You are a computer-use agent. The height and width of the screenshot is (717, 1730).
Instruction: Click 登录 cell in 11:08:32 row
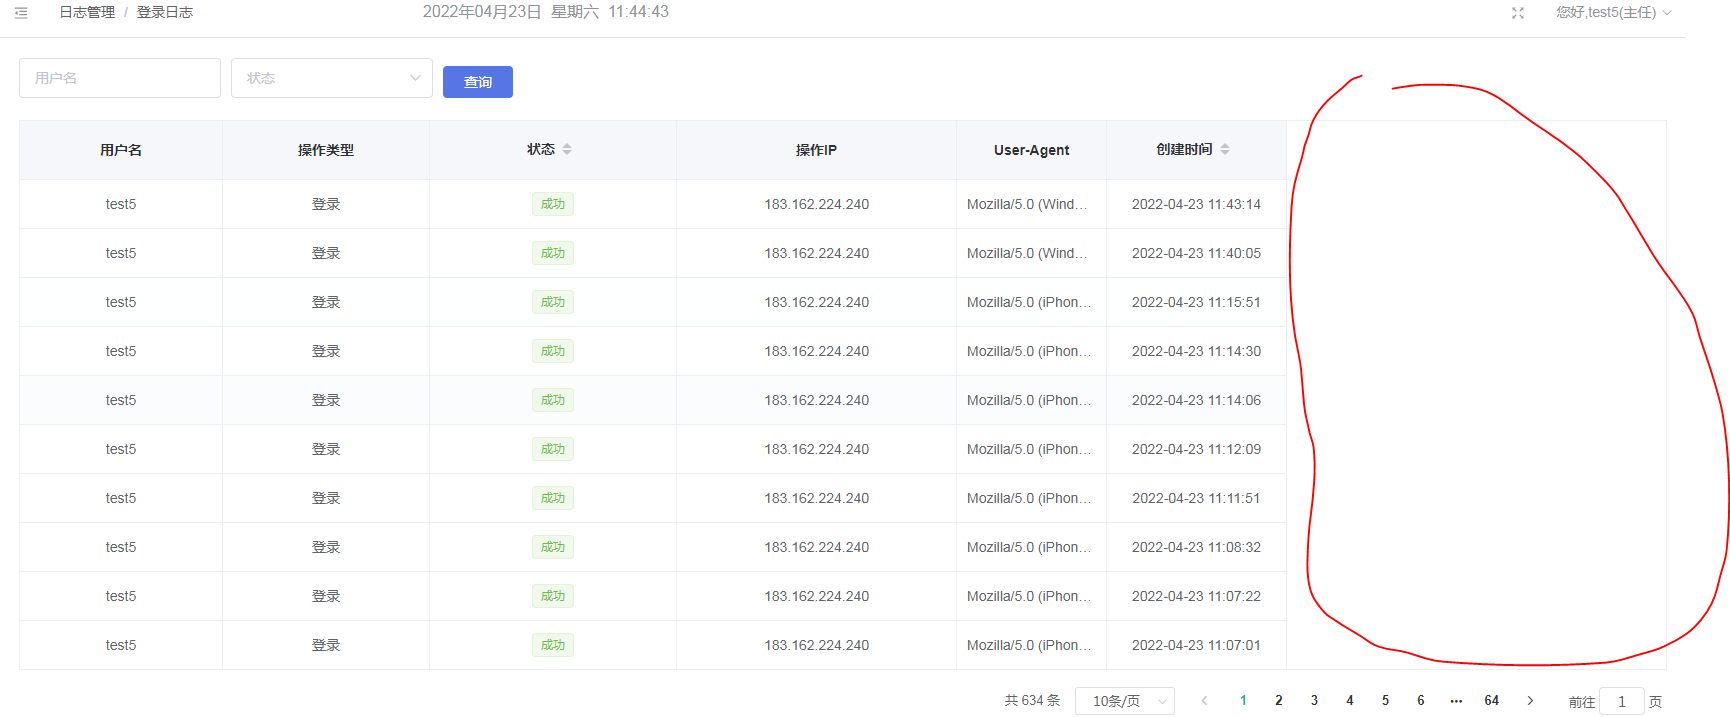click(326, 547)
